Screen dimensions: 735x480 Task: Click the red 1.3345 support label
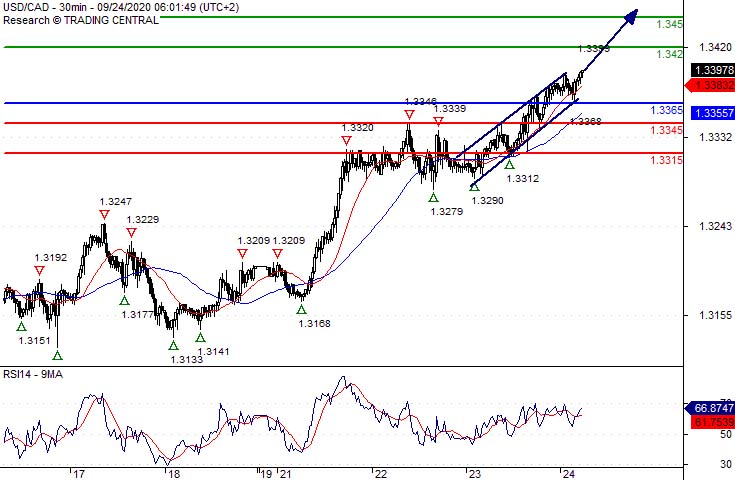tap(667, 130)
